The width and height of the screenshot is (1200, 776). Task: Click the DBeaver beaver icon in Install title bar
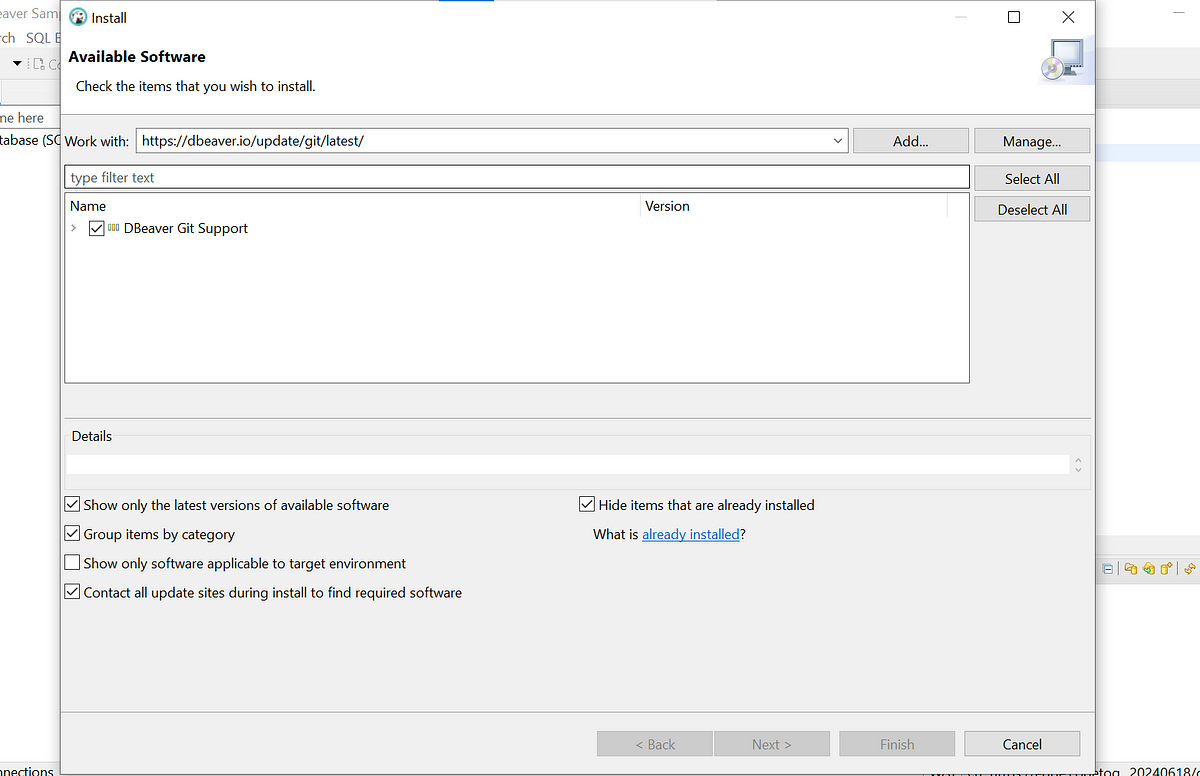[x=78, y=17]
